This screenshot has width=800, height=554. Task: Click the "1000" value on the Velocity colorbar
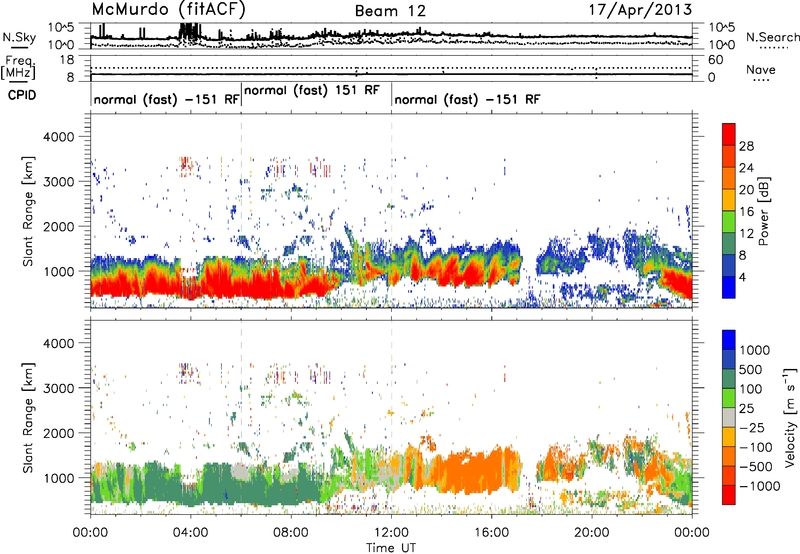(755, 350)
